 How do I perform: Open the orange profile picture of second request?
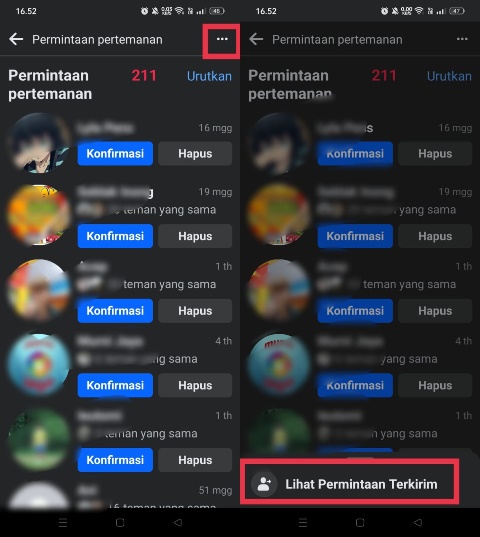click(38, 215)
